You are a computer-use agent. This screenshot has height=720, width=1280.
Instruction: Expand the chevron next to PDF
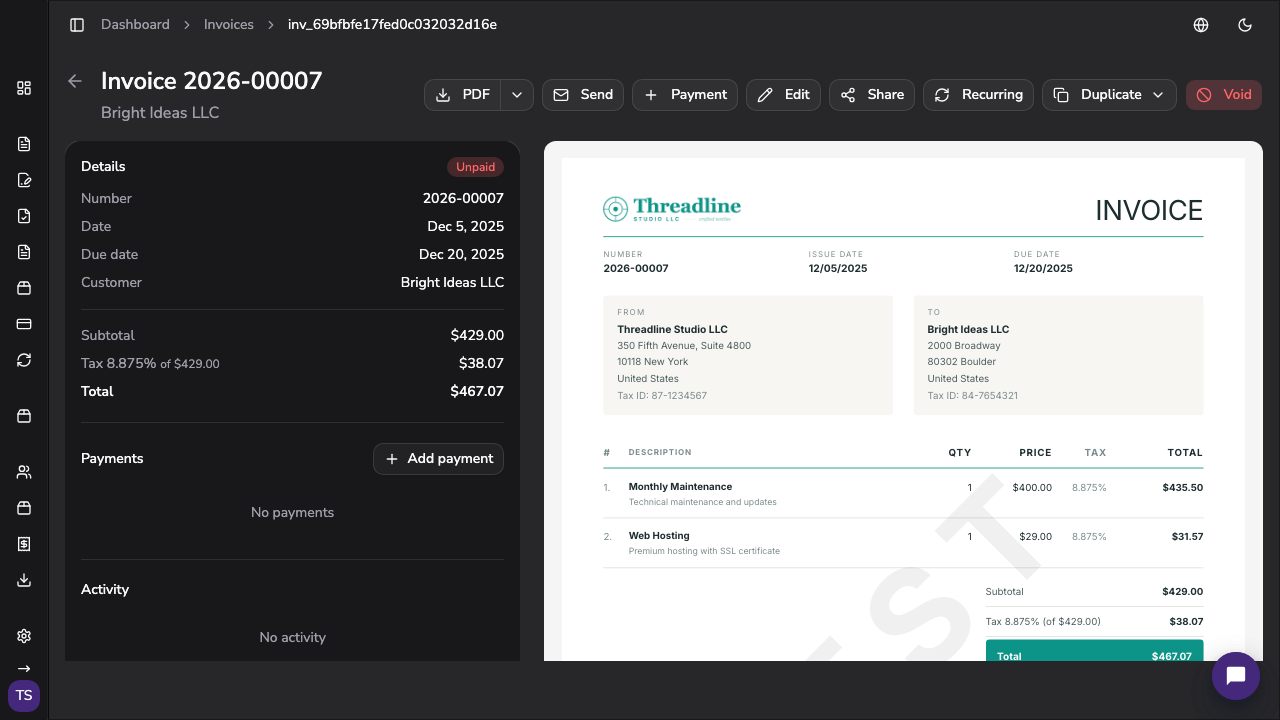517,95
